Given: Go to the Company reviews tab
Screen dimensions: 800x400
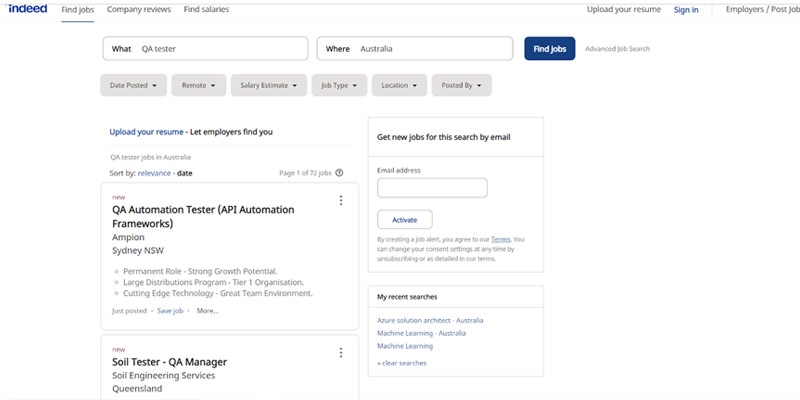Looking at the screenshot, I should [x=139, y=10].
